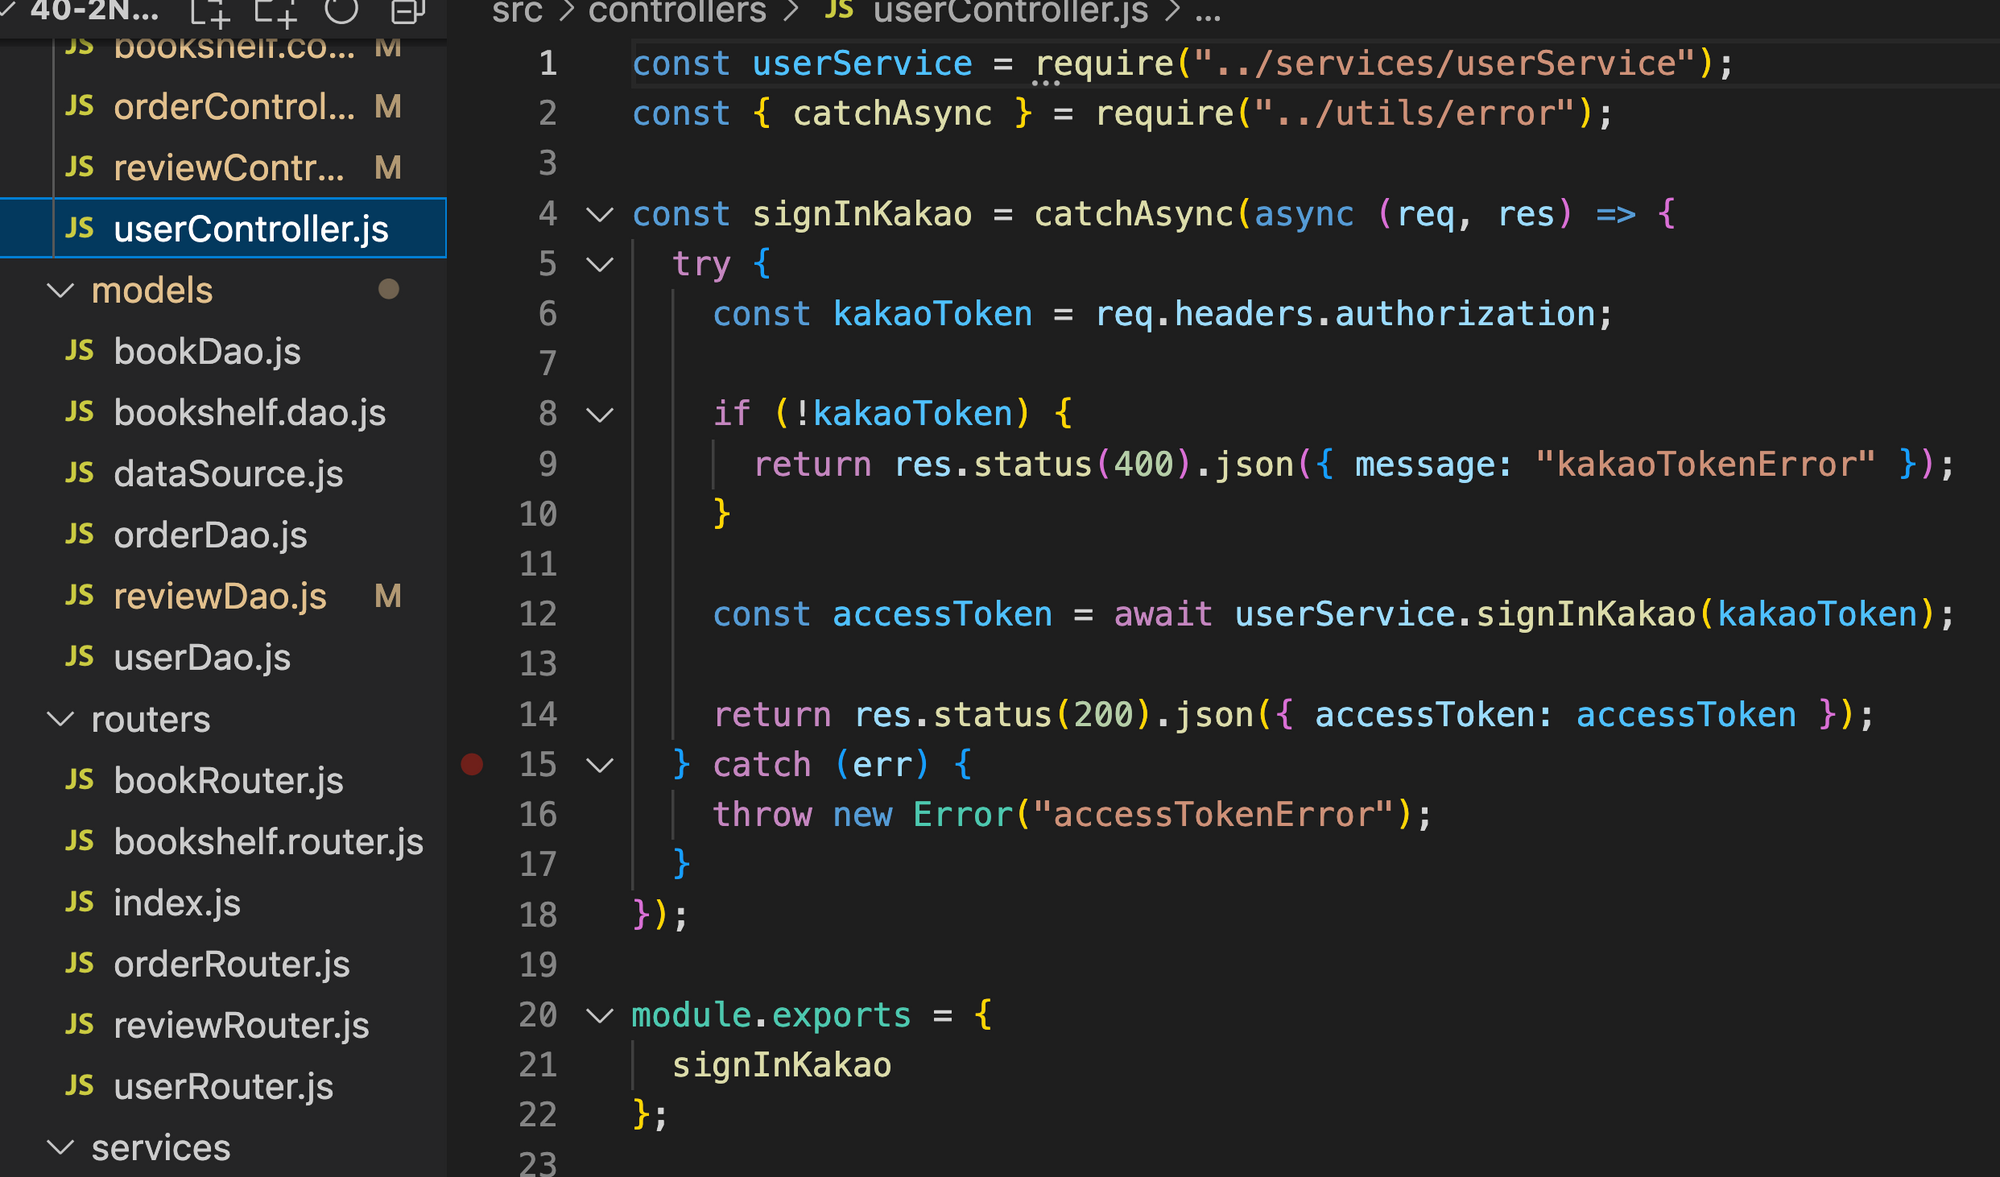This screenshot has width=2000, height=1177.
Task: Fold the signInKakao function at line 4
Action: (x=599, y=215)
